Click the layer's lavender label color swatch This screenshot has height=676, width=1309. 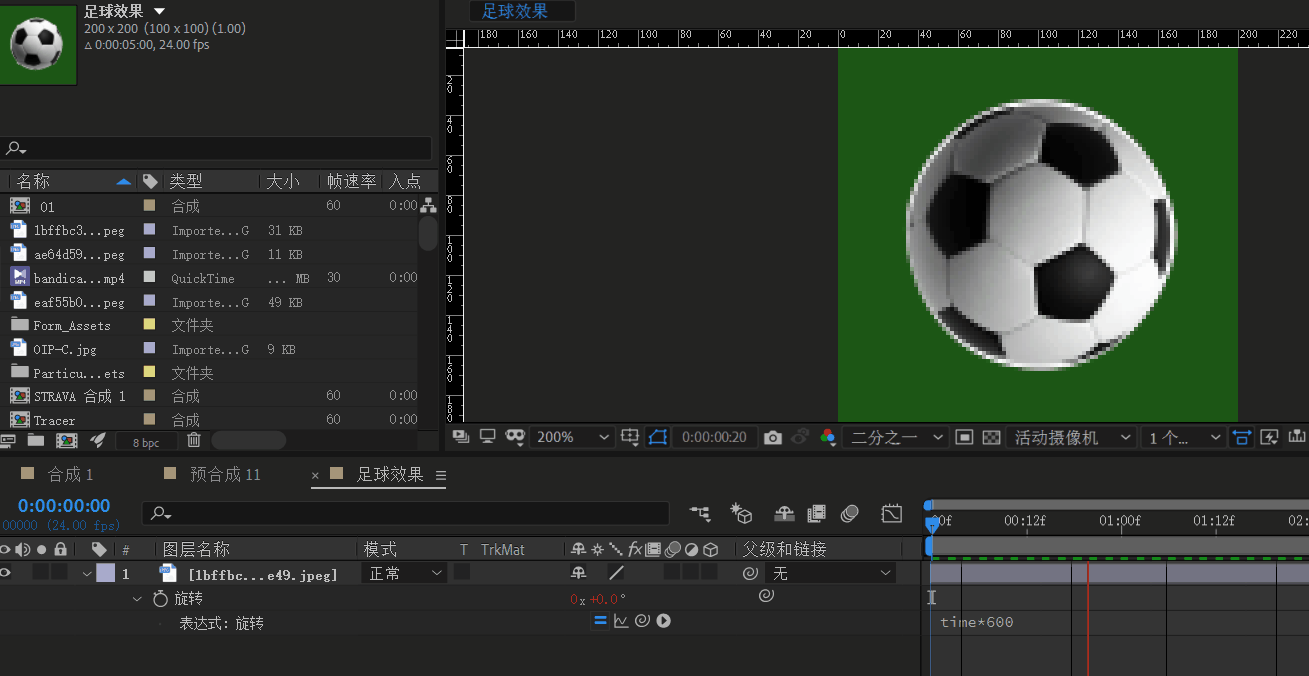tap(105, 573)
